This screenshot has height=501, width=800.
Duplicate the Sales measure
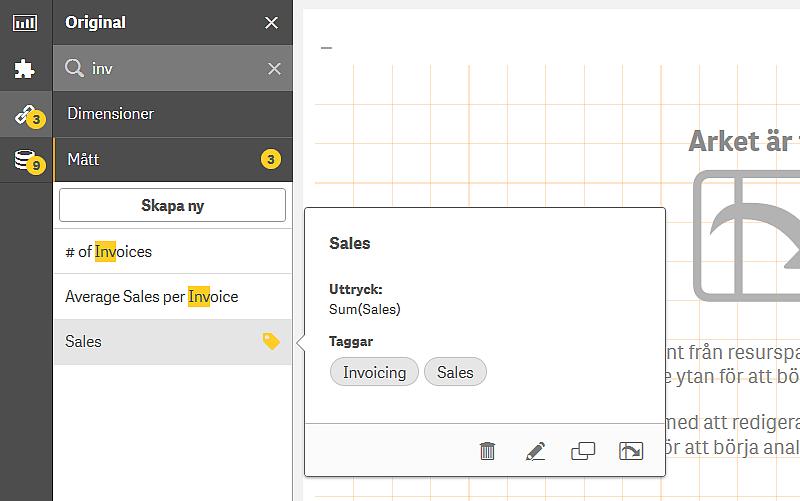(583, 451)
